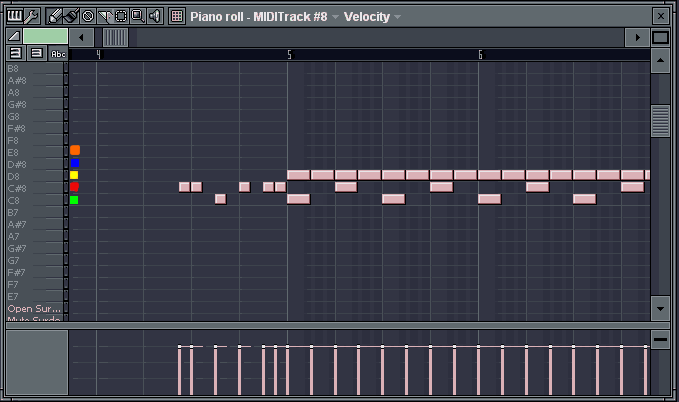The height and width of the screenshot is (402, 679).
Task: Click the right horizontal scroll arrow
Action: pyautogui.click(x=637, y=37)
